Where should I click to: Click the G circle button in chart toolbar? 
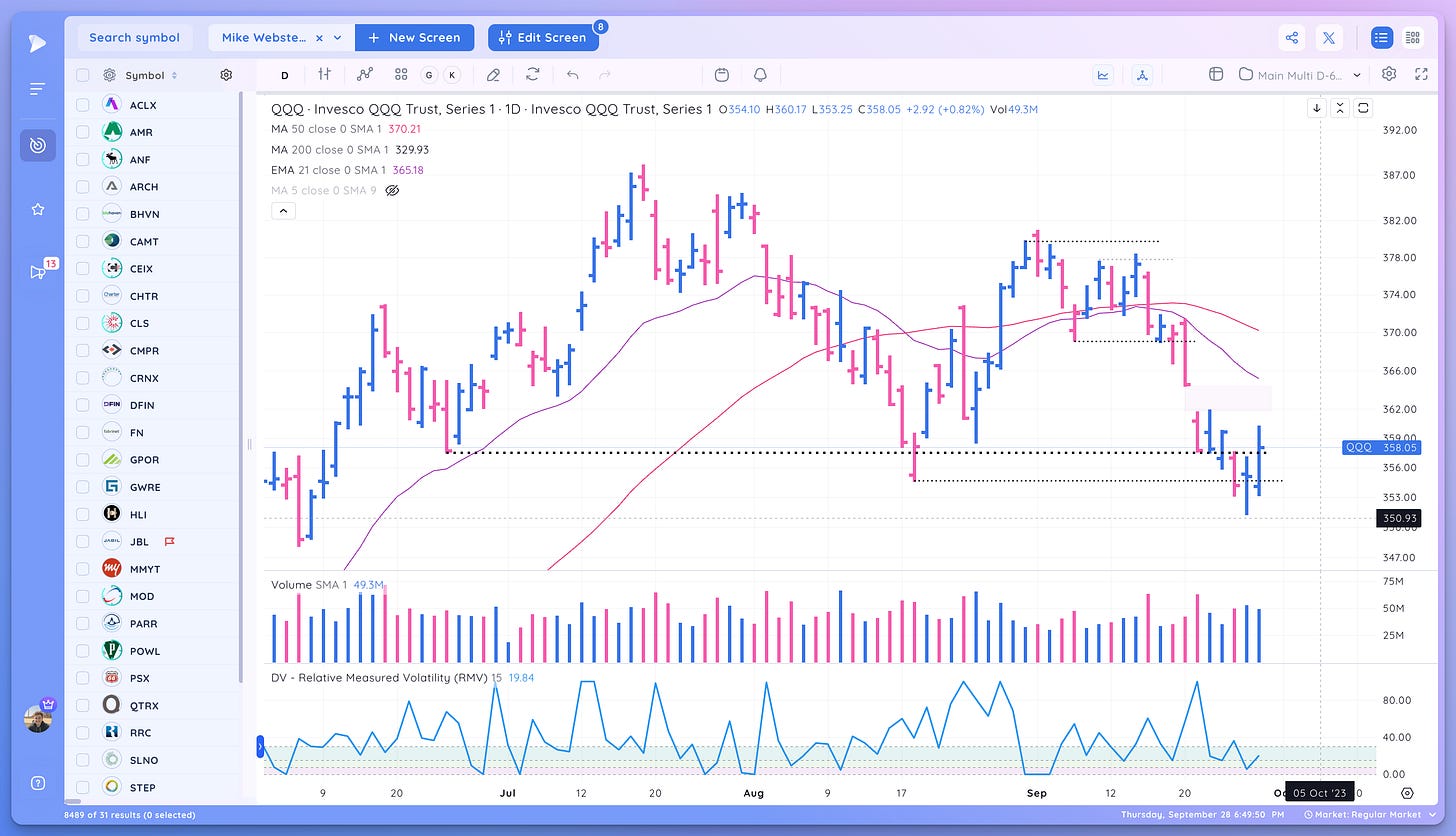[429, 74]
